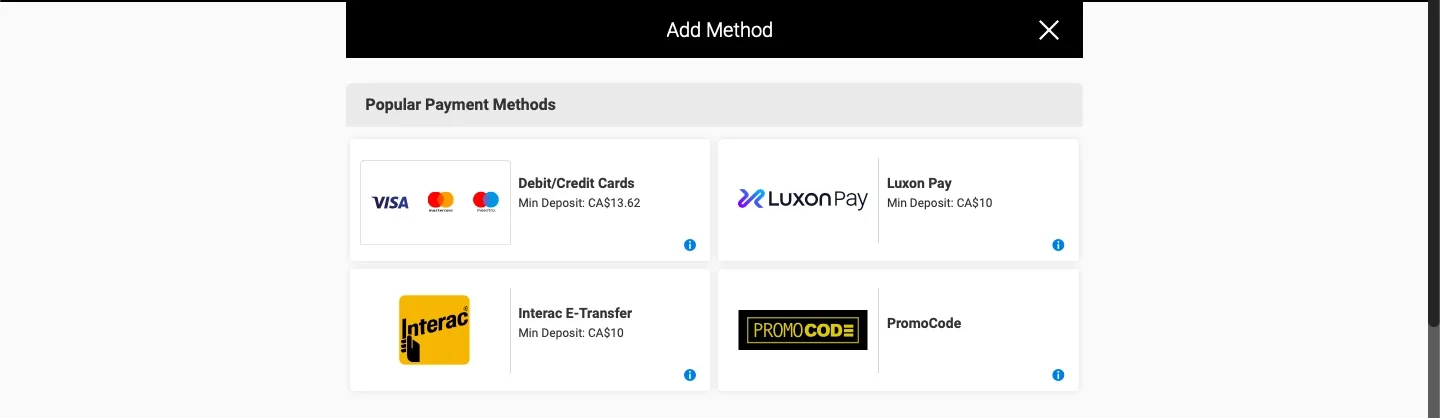Show info for Interac E-Transfer
The image size is (1440, 418).
point(690,375)
